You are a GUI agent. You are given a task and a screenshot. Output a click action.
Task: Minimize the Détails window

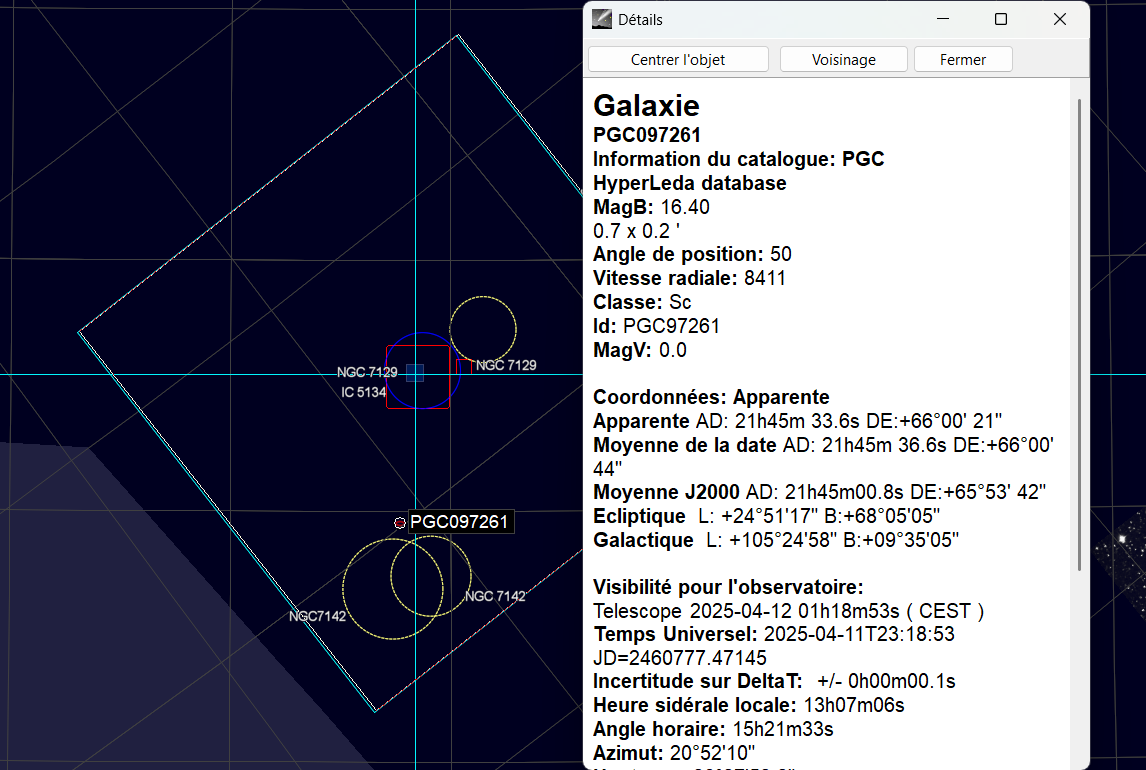pyautogui.click(x=943, y=19)
